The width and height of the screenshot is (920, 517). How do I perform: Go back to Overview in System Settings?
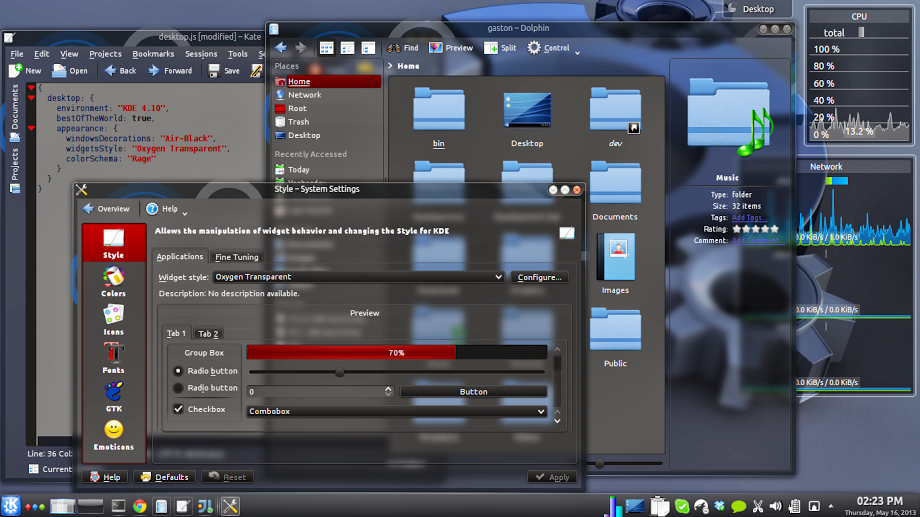click(x=106, y=208)
